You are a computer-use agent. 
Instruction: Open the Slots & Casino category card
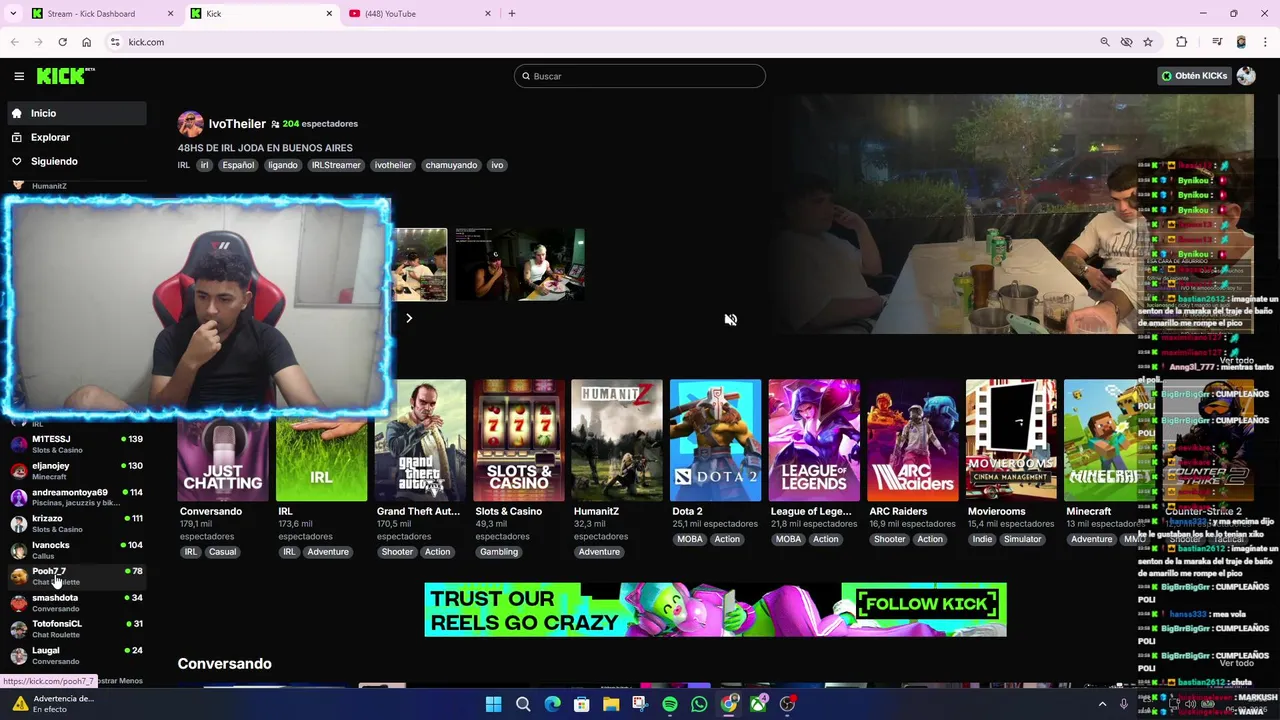coord(518,440)
